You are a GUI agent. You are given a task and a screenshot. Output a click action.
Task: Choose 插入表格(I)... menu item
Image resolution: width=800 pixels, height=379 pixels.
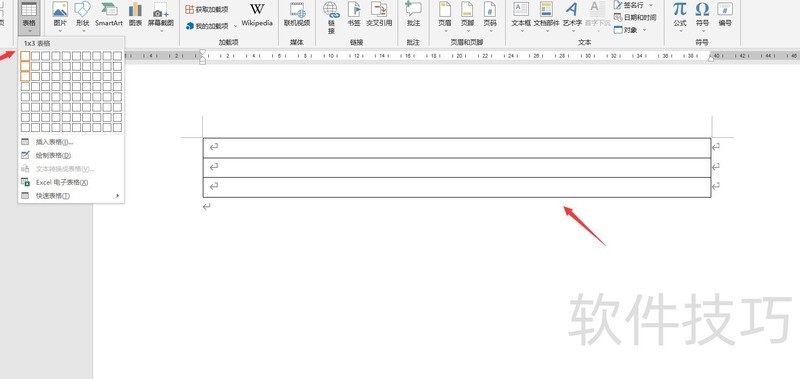pos(71,142)
